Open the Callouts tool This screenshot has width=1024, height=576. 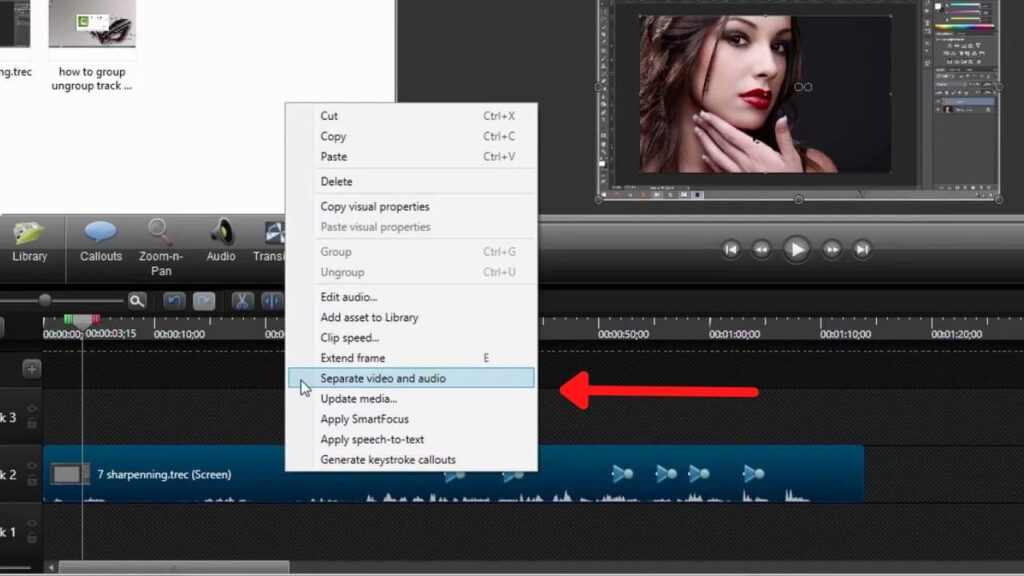click(100, 241)
